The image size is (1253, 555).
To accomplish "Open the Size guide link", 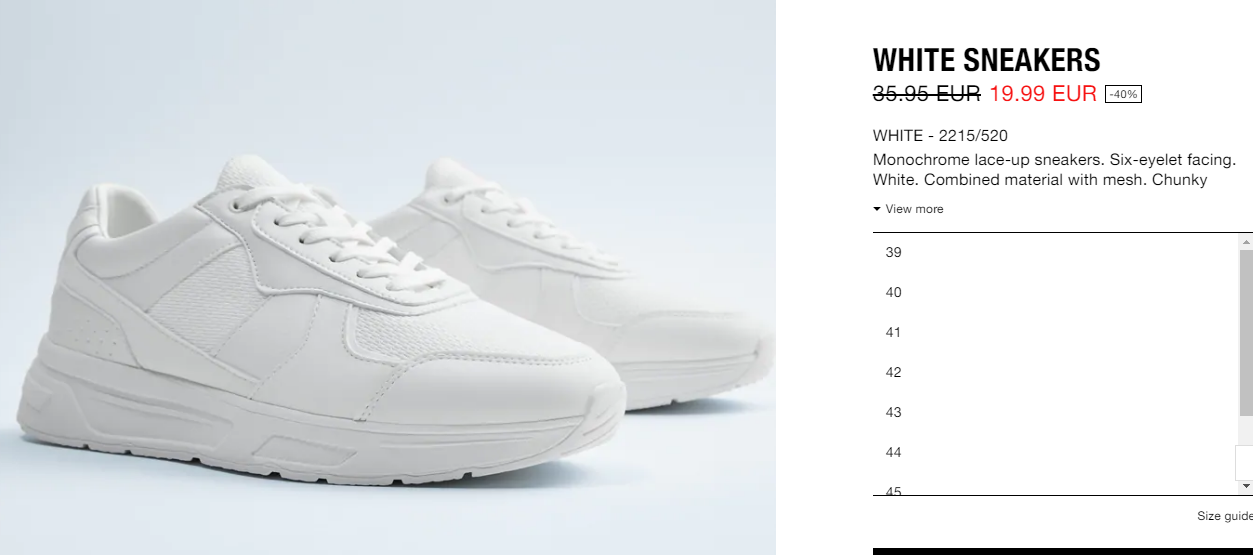I will click(x=1225, y=516).
